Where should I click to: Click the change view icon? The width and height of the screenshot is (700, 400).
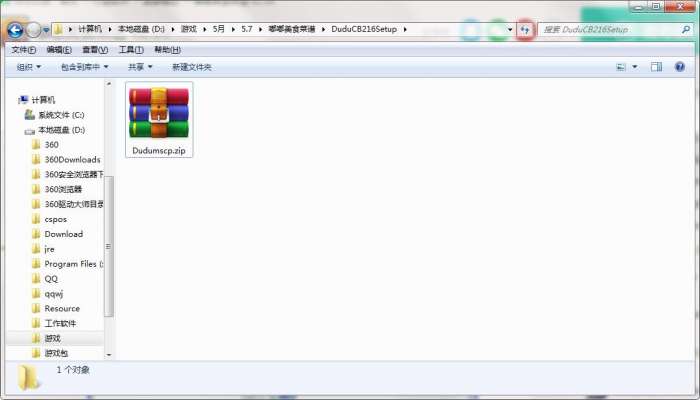tap(621, 67)
